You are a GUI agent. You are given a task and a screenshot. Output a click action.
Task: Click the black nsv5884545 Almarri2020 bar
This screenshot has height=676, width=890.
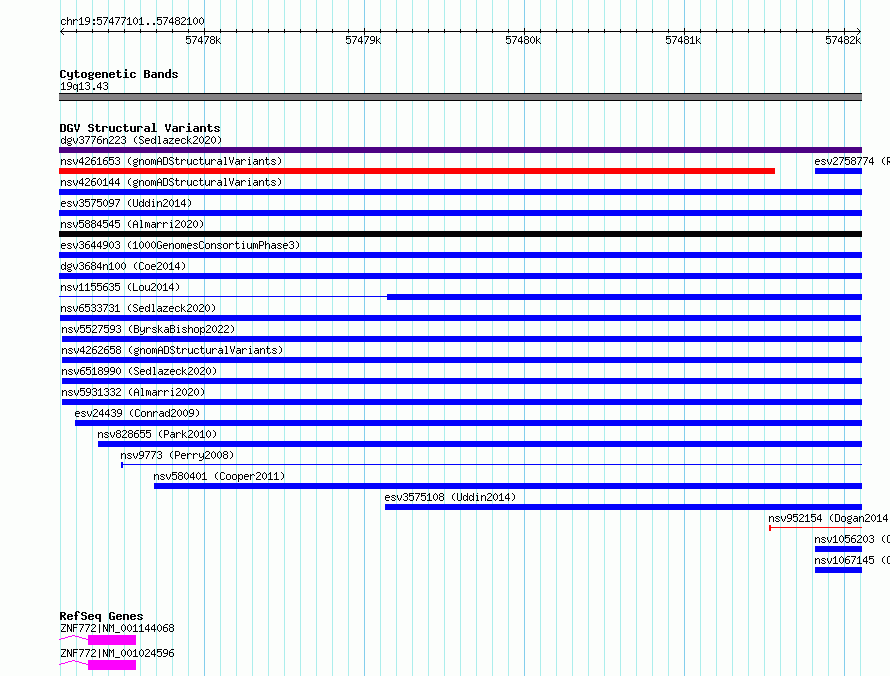[x=460, y=234]
